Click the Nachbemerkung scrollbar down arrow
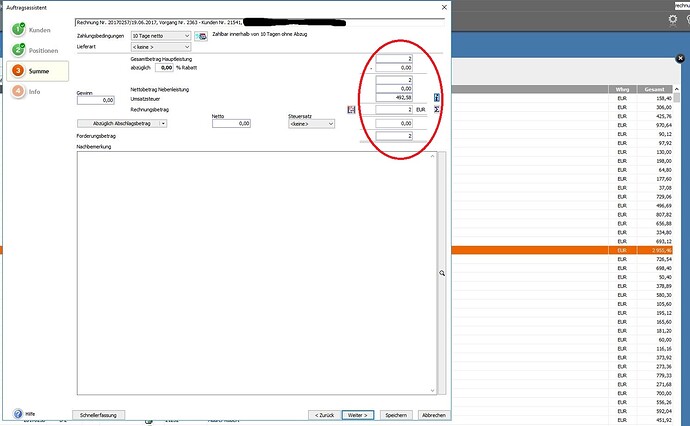 432,390
